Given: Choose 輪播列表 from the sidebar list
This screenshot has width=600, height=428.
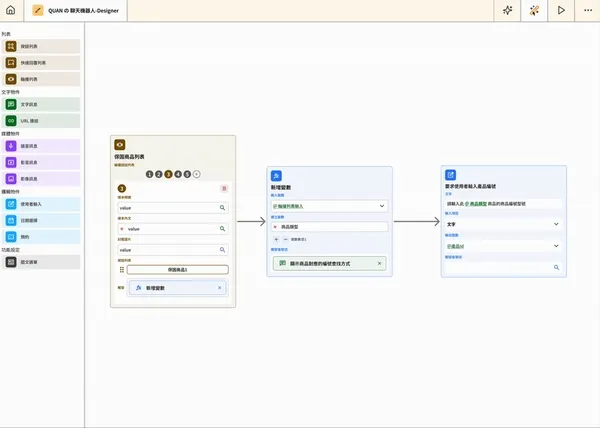Looking at the screenshot, I should [x=41, y=78].
